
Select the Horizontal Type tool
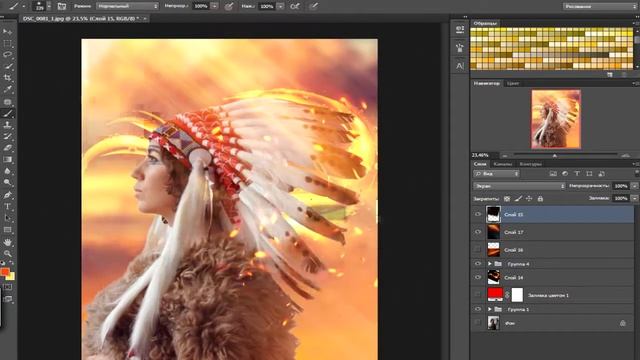click(7, 207)
